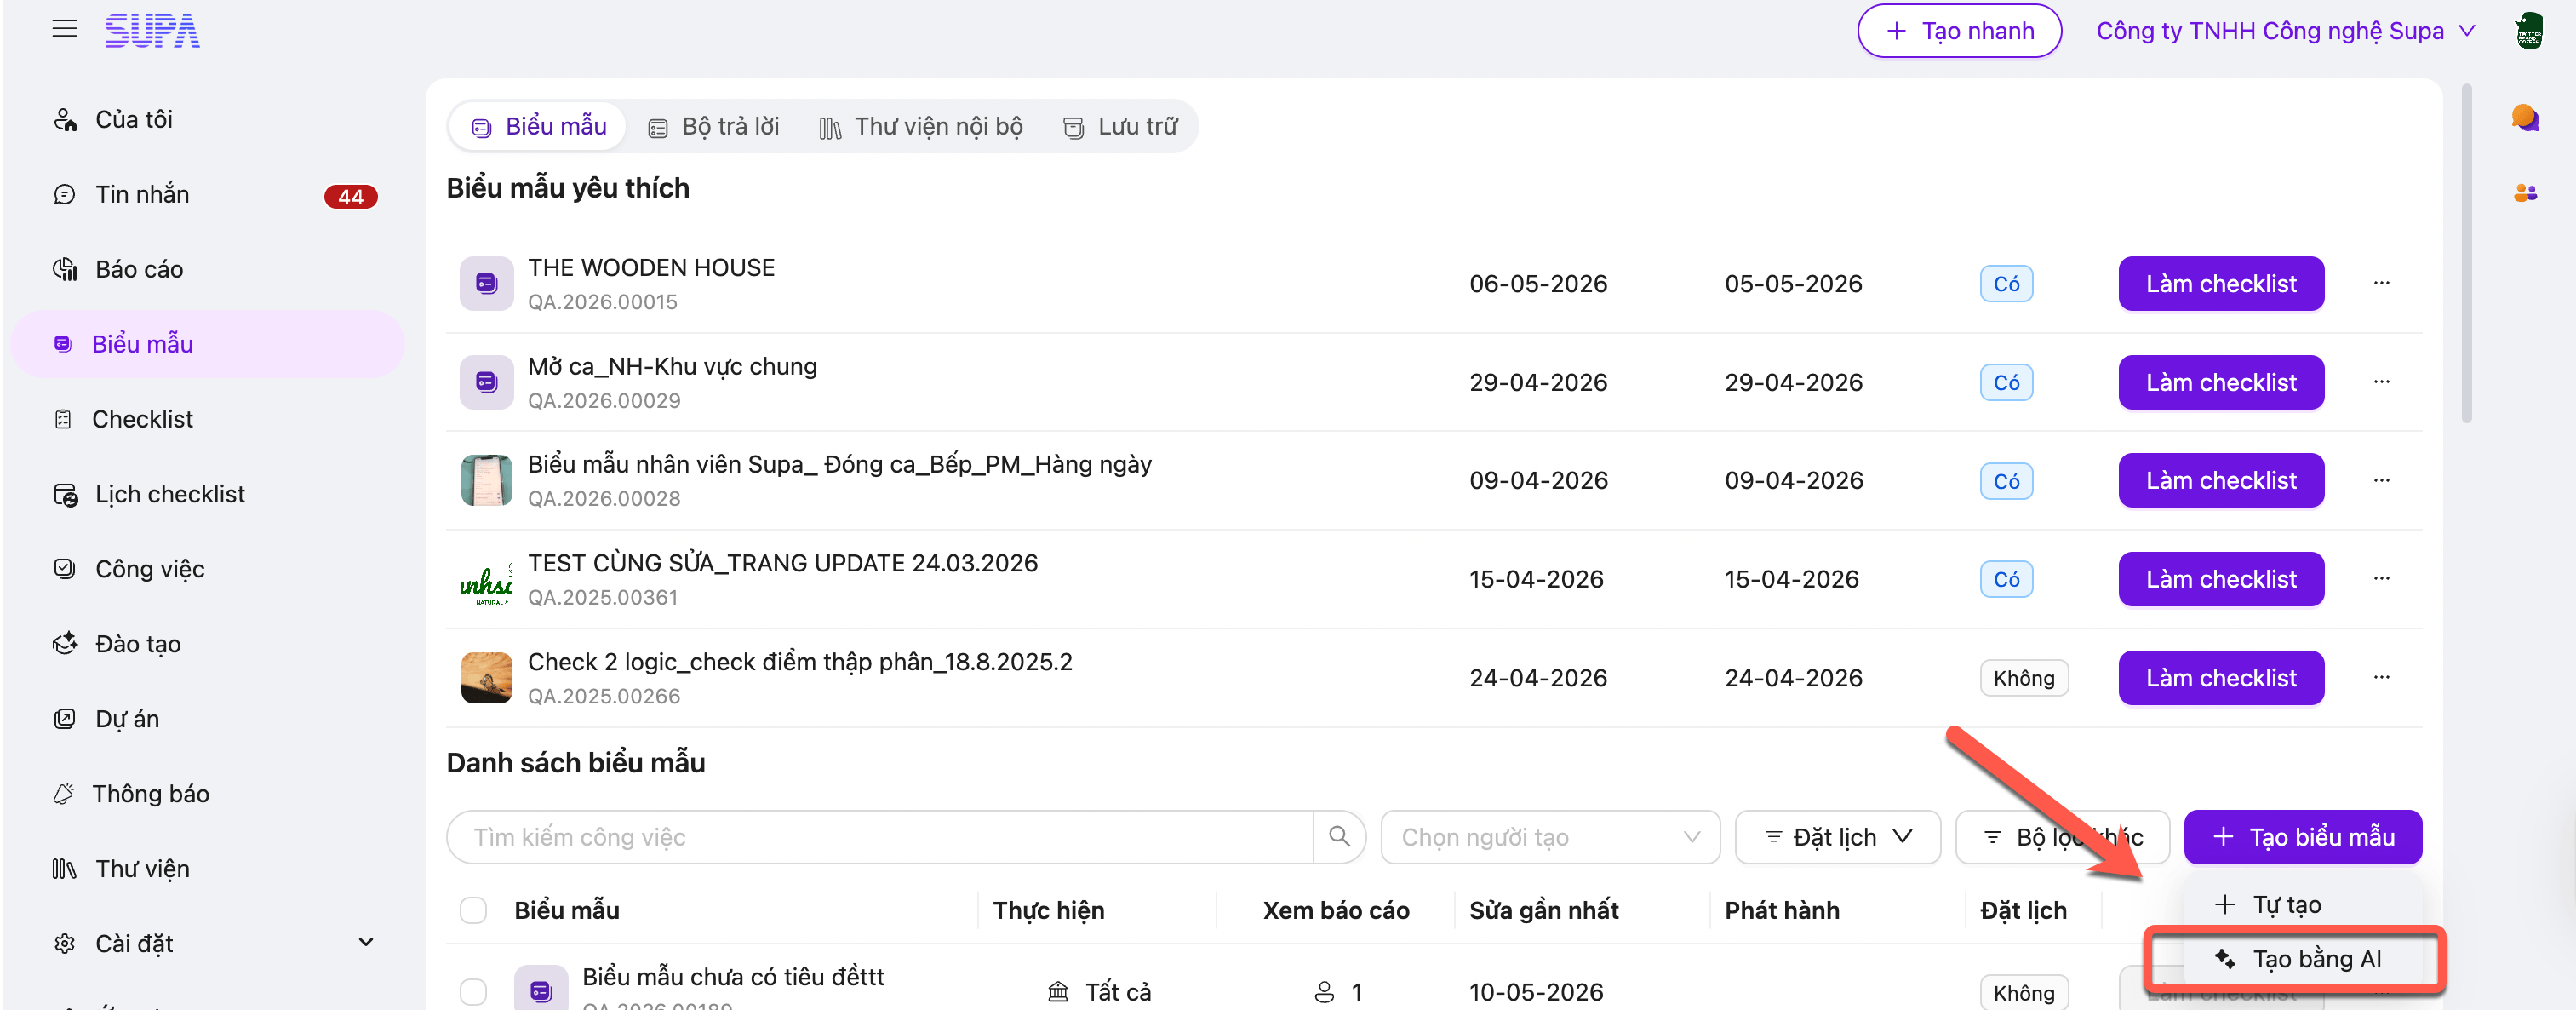Click Làm checklist for Mở ca_NH-Khu vực chung
This screenshot has width=2576, height=1010.
[x=2221, y=382]
